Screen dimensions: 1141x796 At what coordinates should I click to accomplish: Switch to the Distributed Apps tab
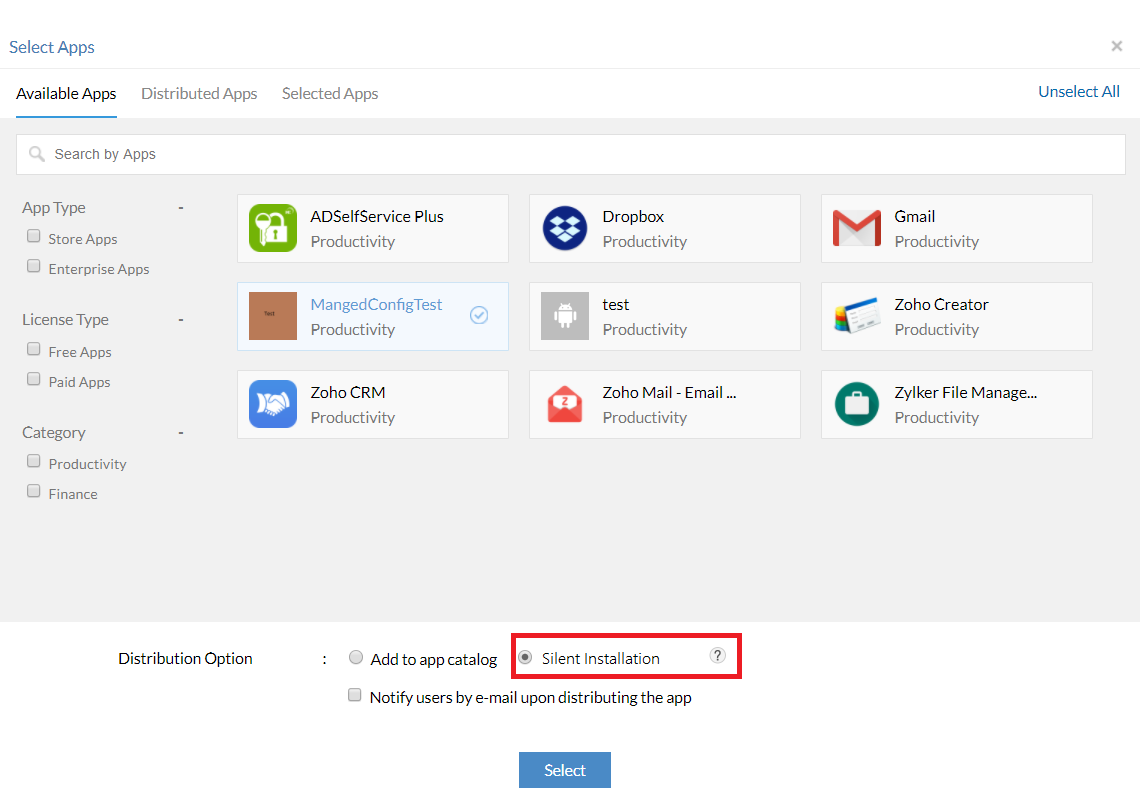click(199, 94)
